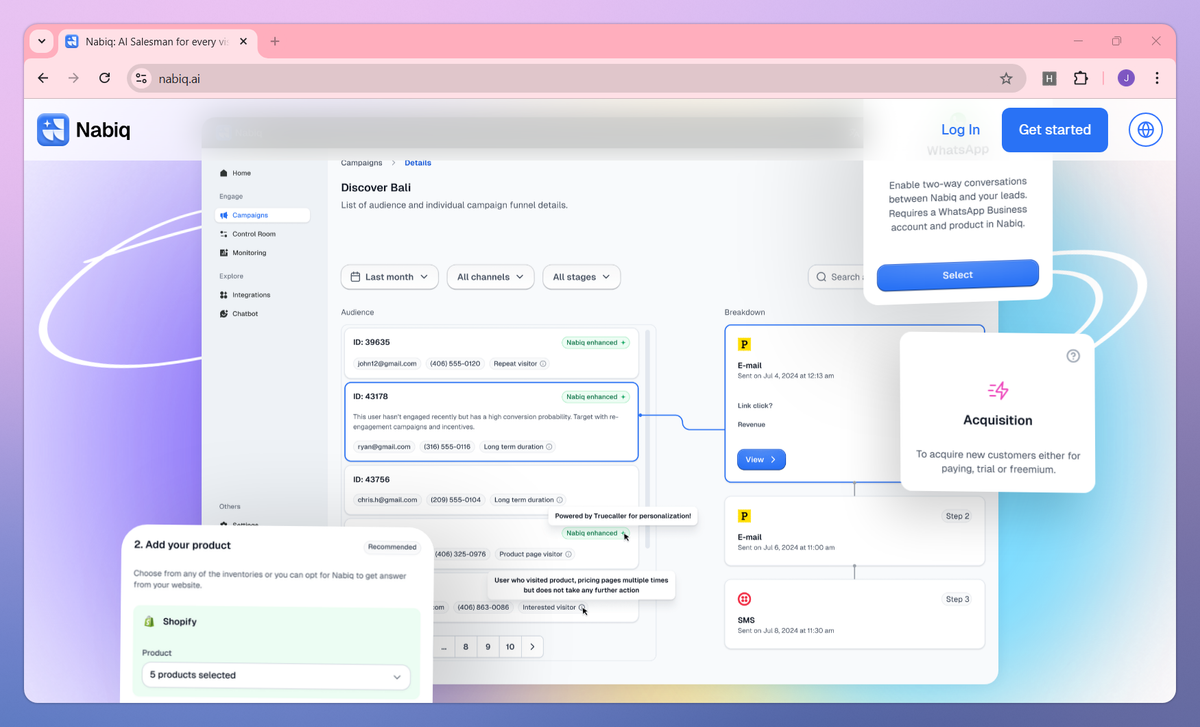Click Long term duration chip on ID 43756
This screenshot has height=727, width=1200.
[528, 500]
